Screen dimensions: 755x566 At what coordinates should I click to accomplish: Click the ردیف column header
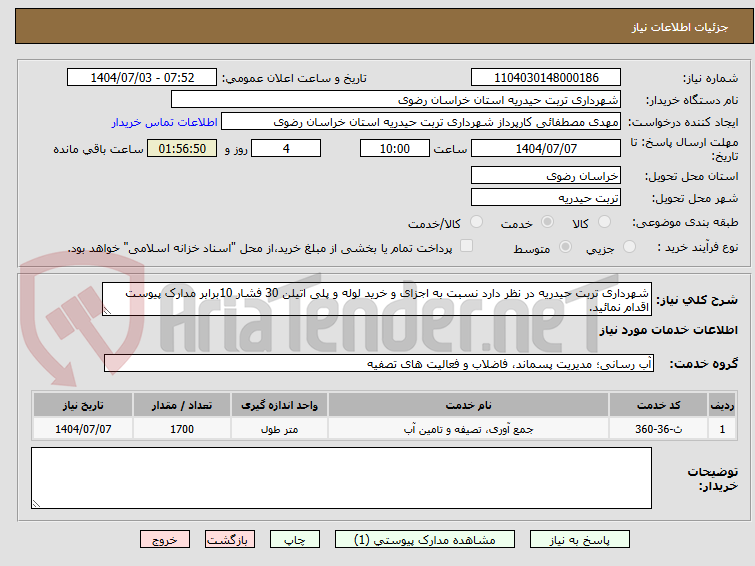[722, 405]
